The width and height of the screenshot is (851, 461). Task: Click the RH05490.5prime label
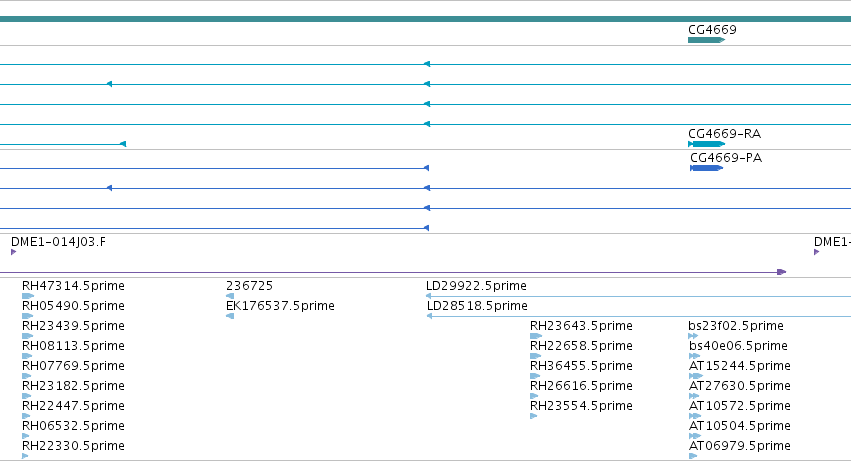point(73,306)
